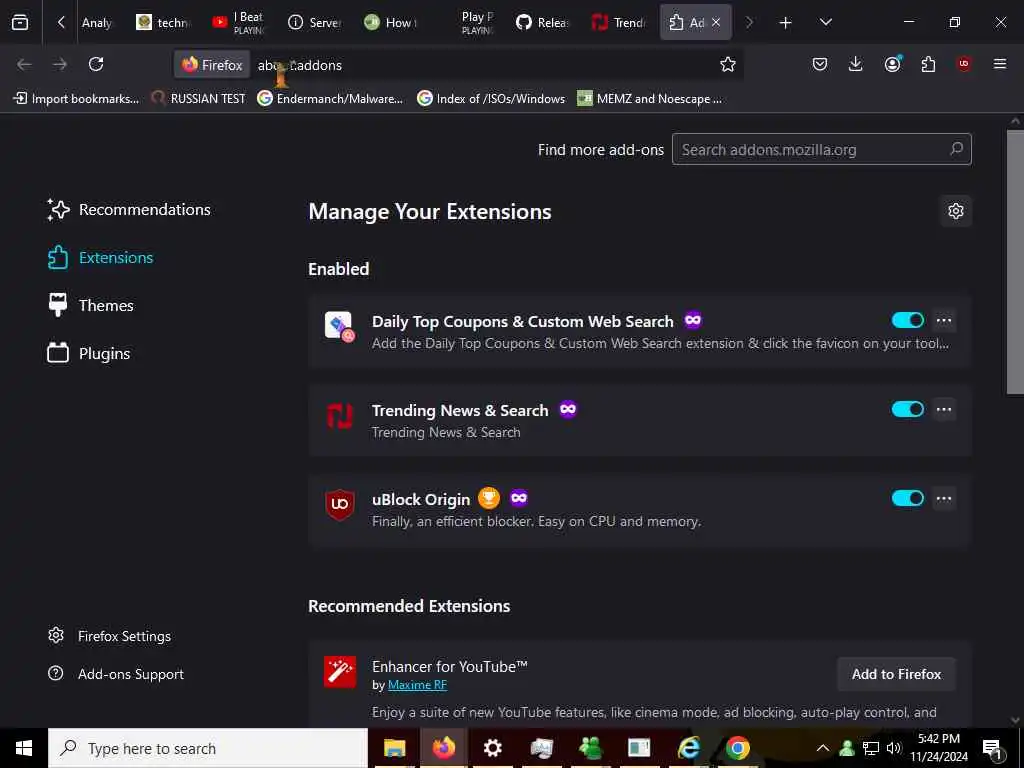This screenshot has height=768, width=1024.
Task: Go forward one page
Action: (60, 64)
